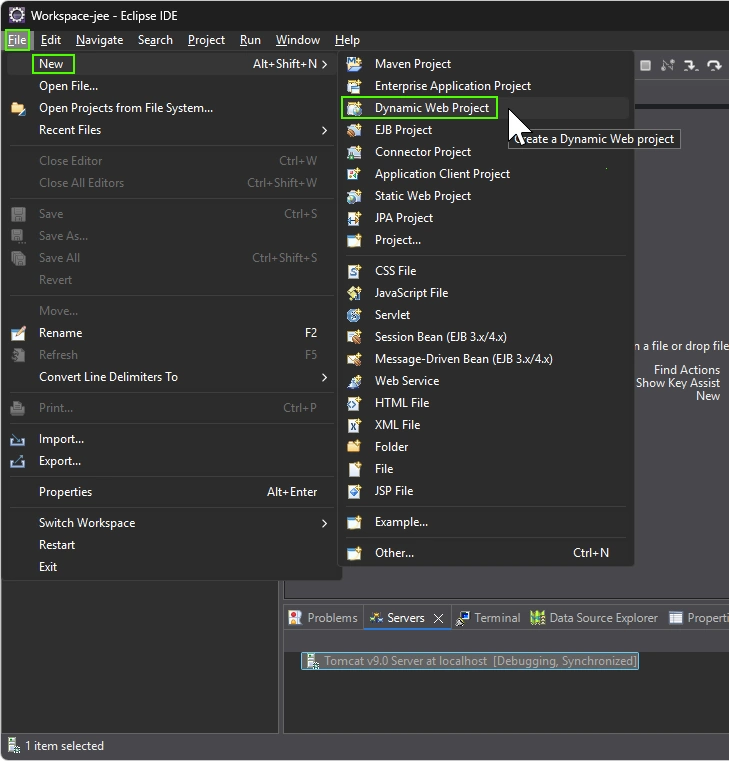The height and width of the screenshot is (761, 729).
Task: Click the Step Into toolbar icon
Action: 691,65
